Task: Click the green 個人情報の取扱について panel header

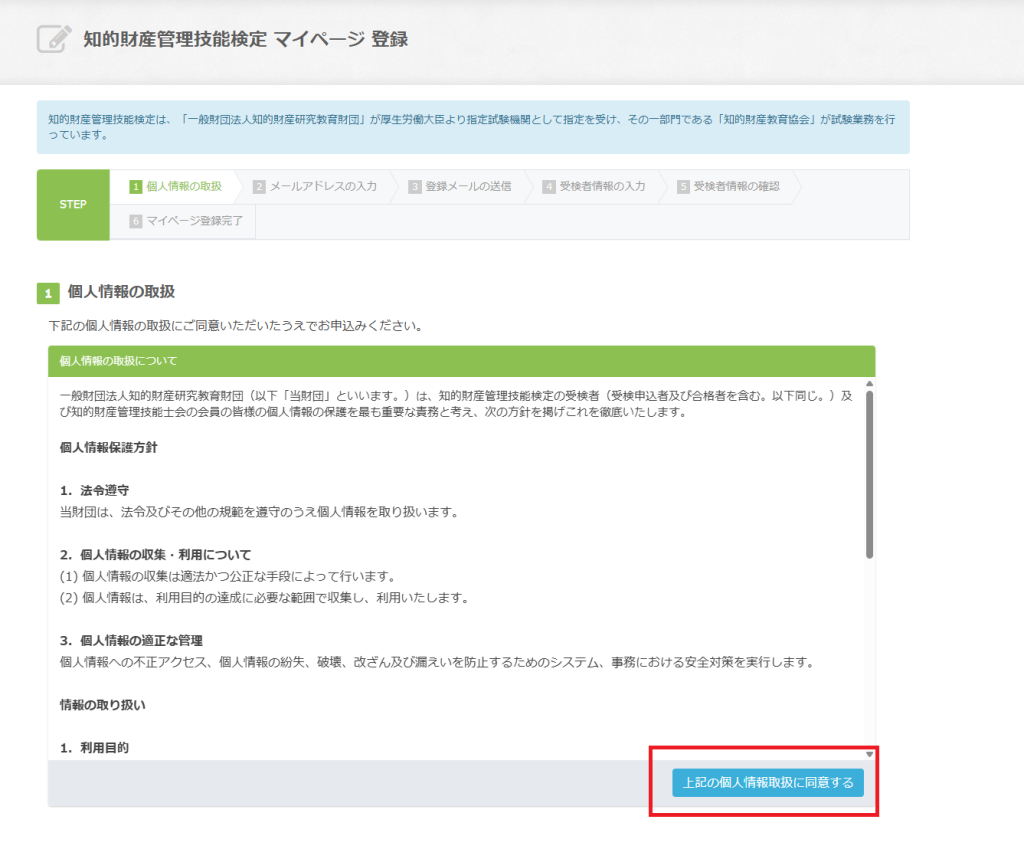Action: [461, 361]
